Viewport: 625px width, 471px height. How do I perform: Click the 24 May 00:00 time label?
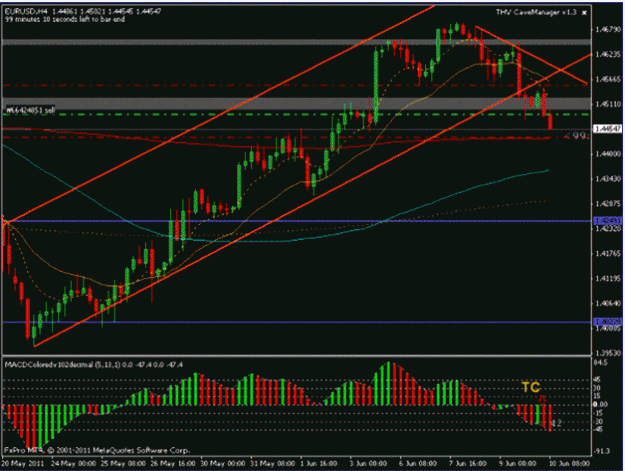(x=73, y=463)
